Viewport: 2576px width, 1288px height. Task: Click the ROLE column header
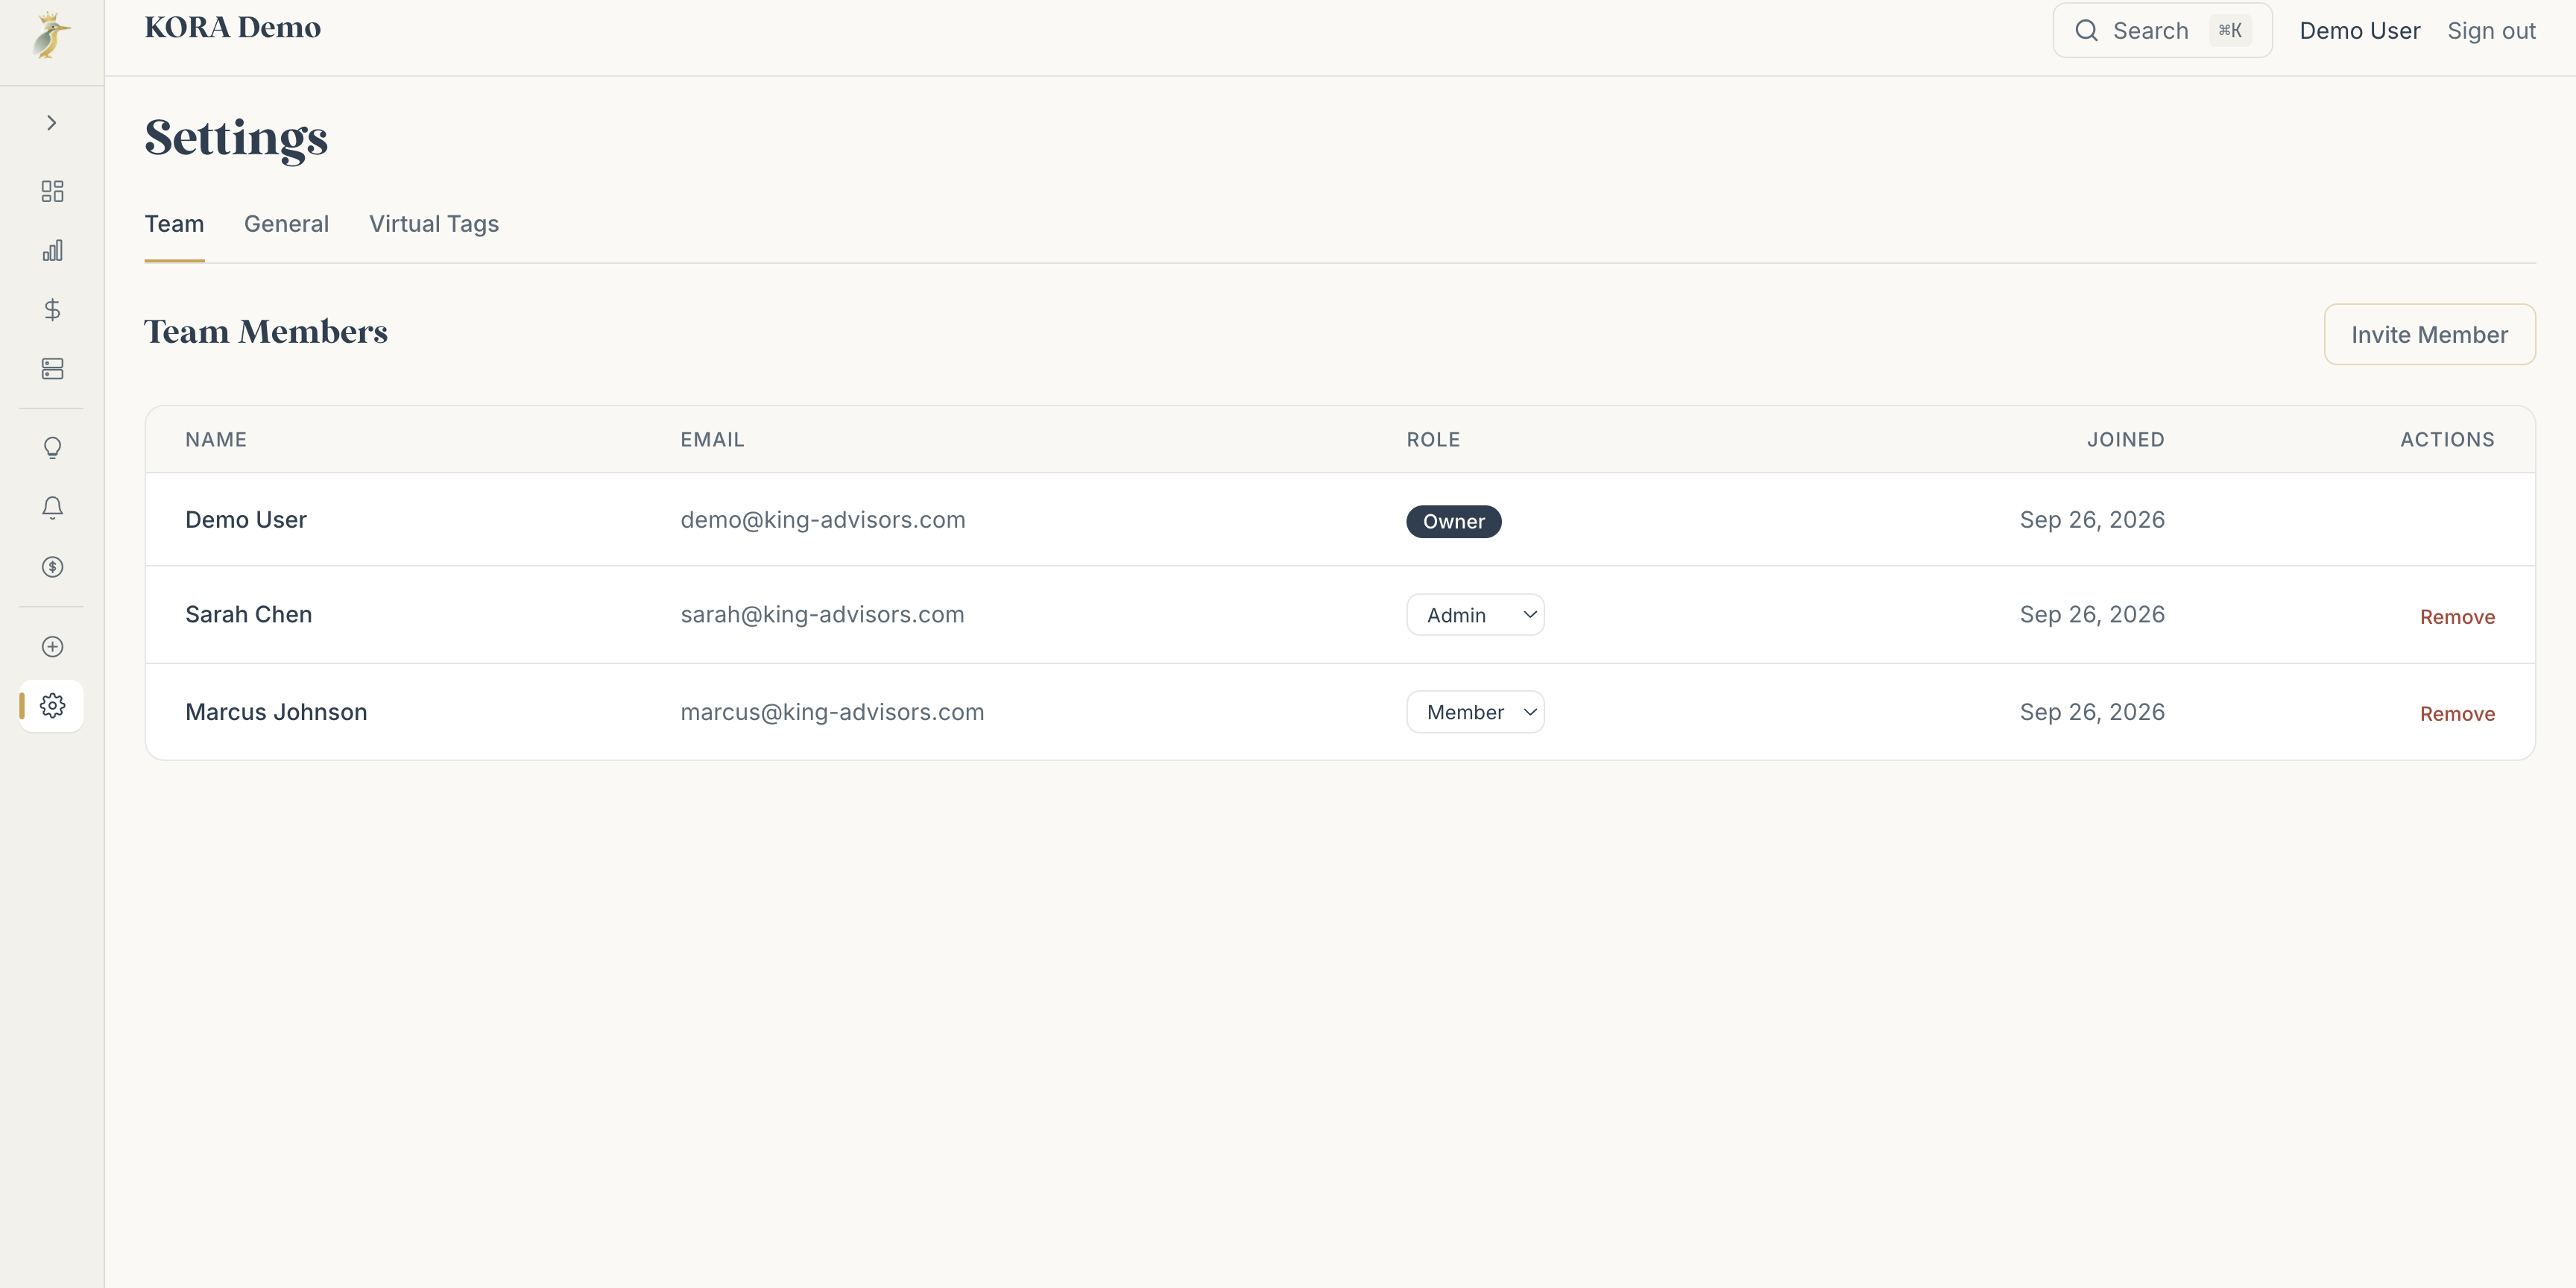1433,440
